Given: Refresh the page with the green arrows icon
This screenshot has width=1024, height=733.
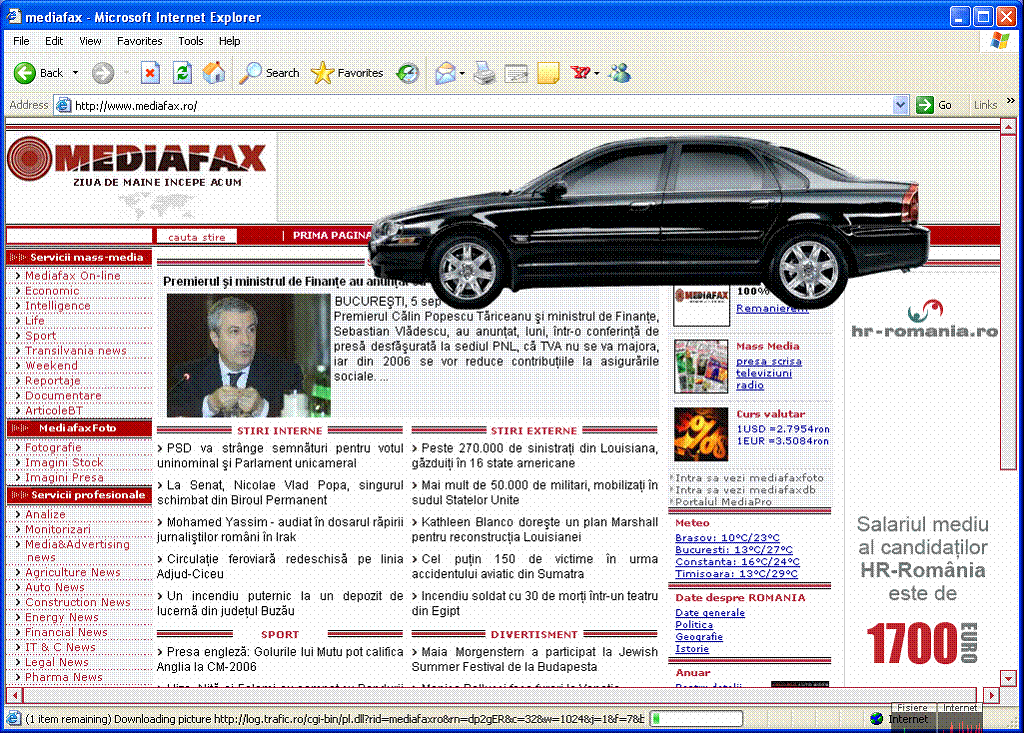Looking at the screenshot, I should coord(182,73).
